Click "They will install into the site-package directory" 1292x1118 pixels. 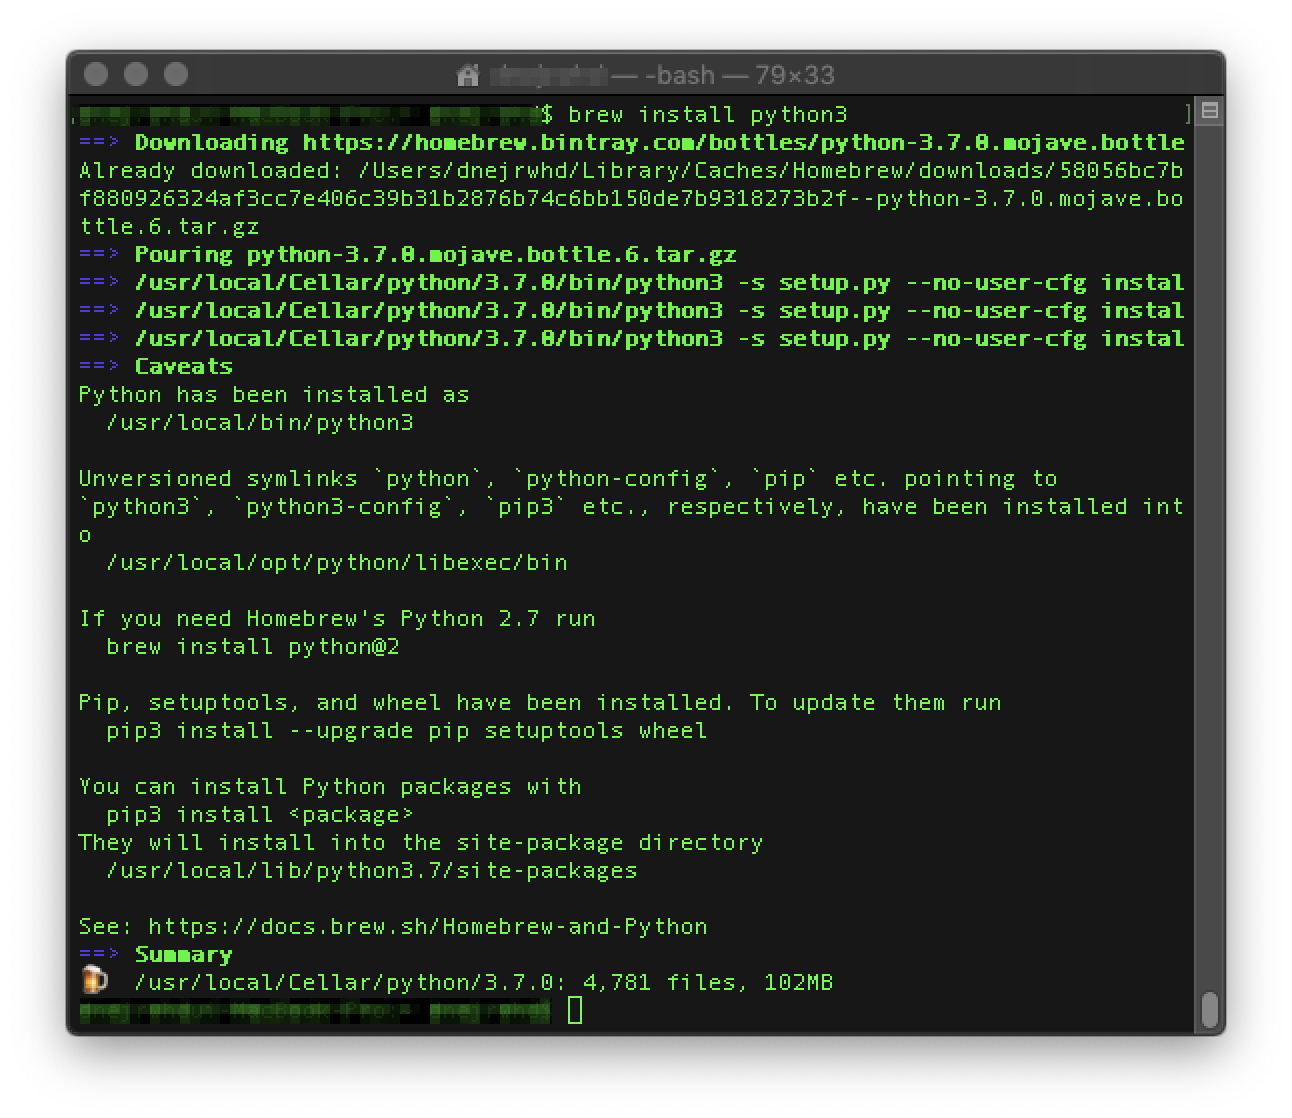pos(421,842)
